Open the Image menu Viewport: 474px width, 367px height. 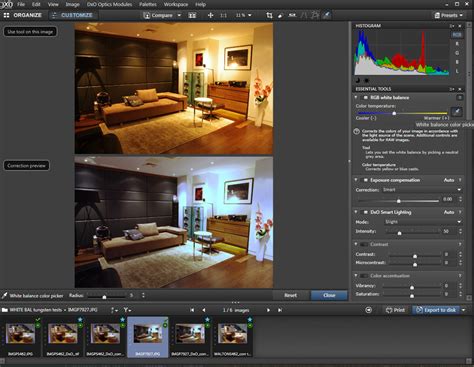click(x=72, y=4)
